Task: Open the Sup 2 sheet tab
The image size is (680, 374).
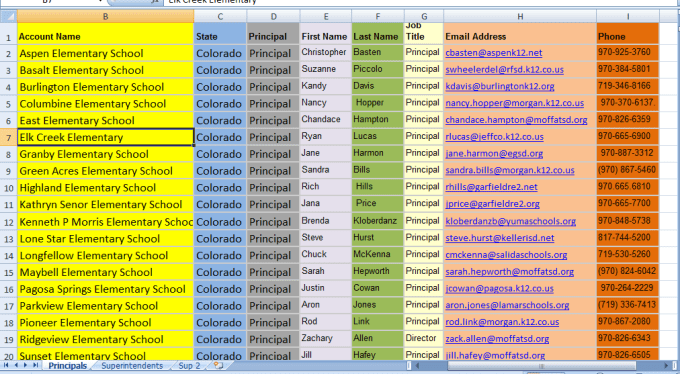Action: pyautogui.click(x=190, y=366)
